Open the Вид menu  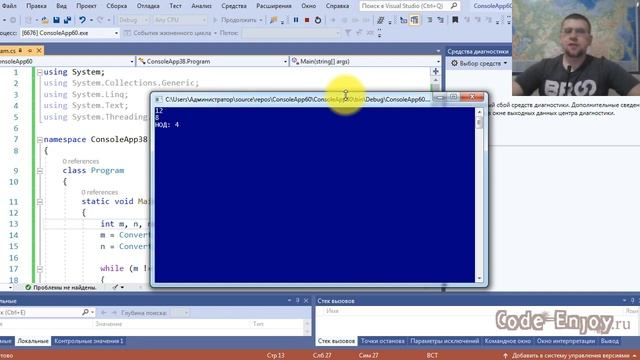coord(61,6)
